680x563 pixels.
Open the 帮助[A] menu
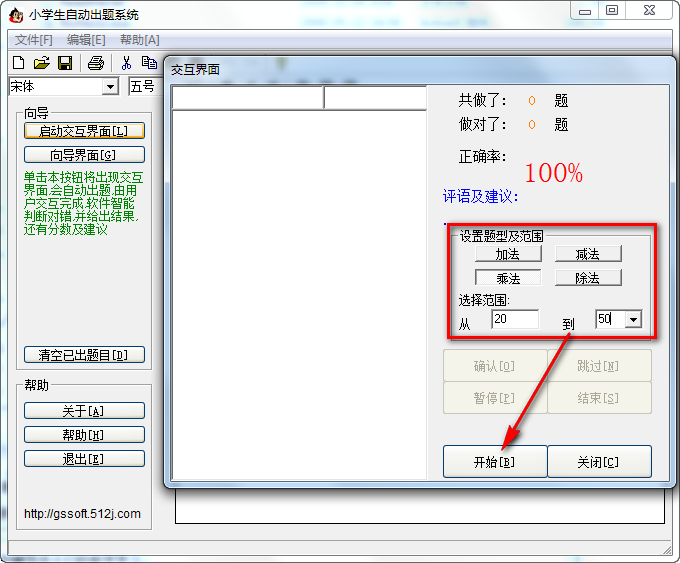coord(140,40)
